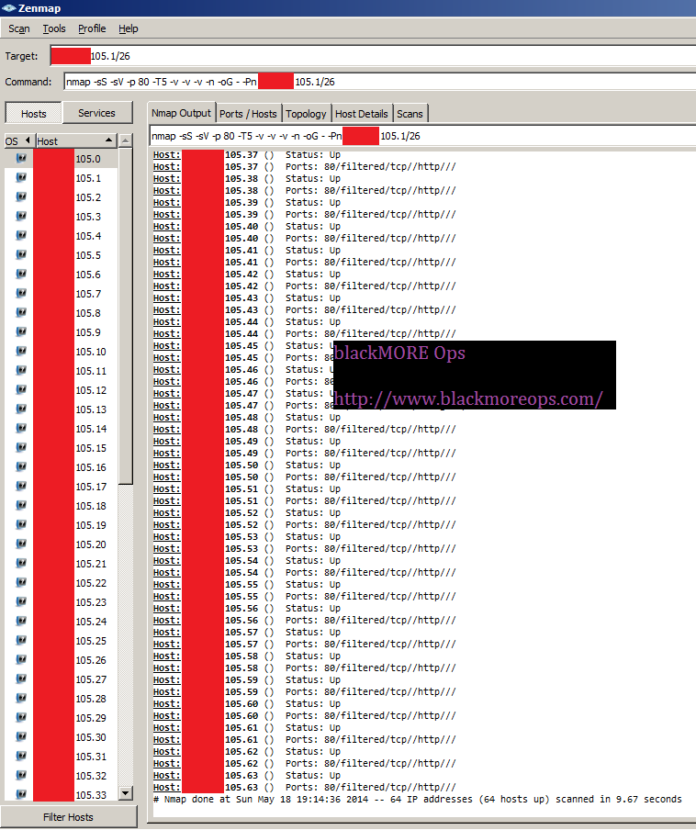Click OS icon for host 105.9
696x830 pixels.
click(21, 332)
